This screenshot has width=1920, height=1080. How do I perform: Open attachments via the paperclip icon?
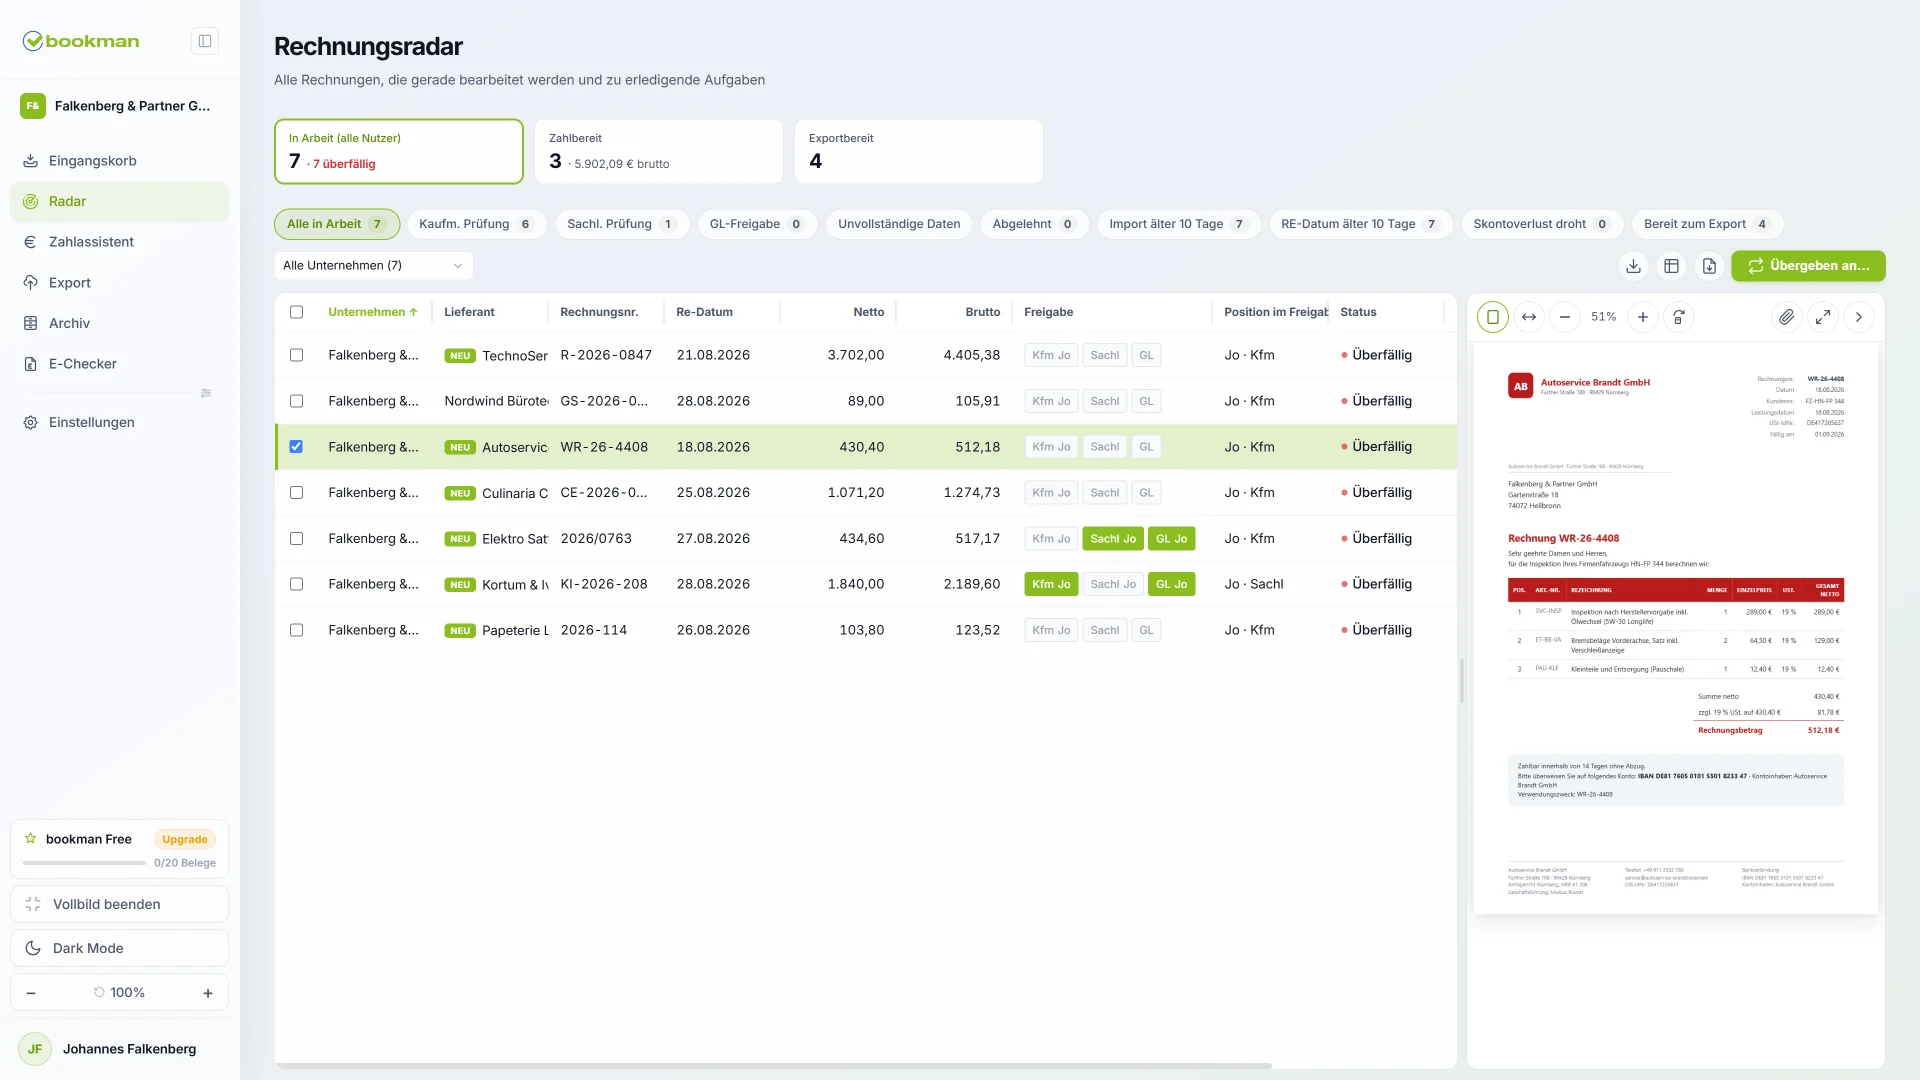click(1786, 317)
